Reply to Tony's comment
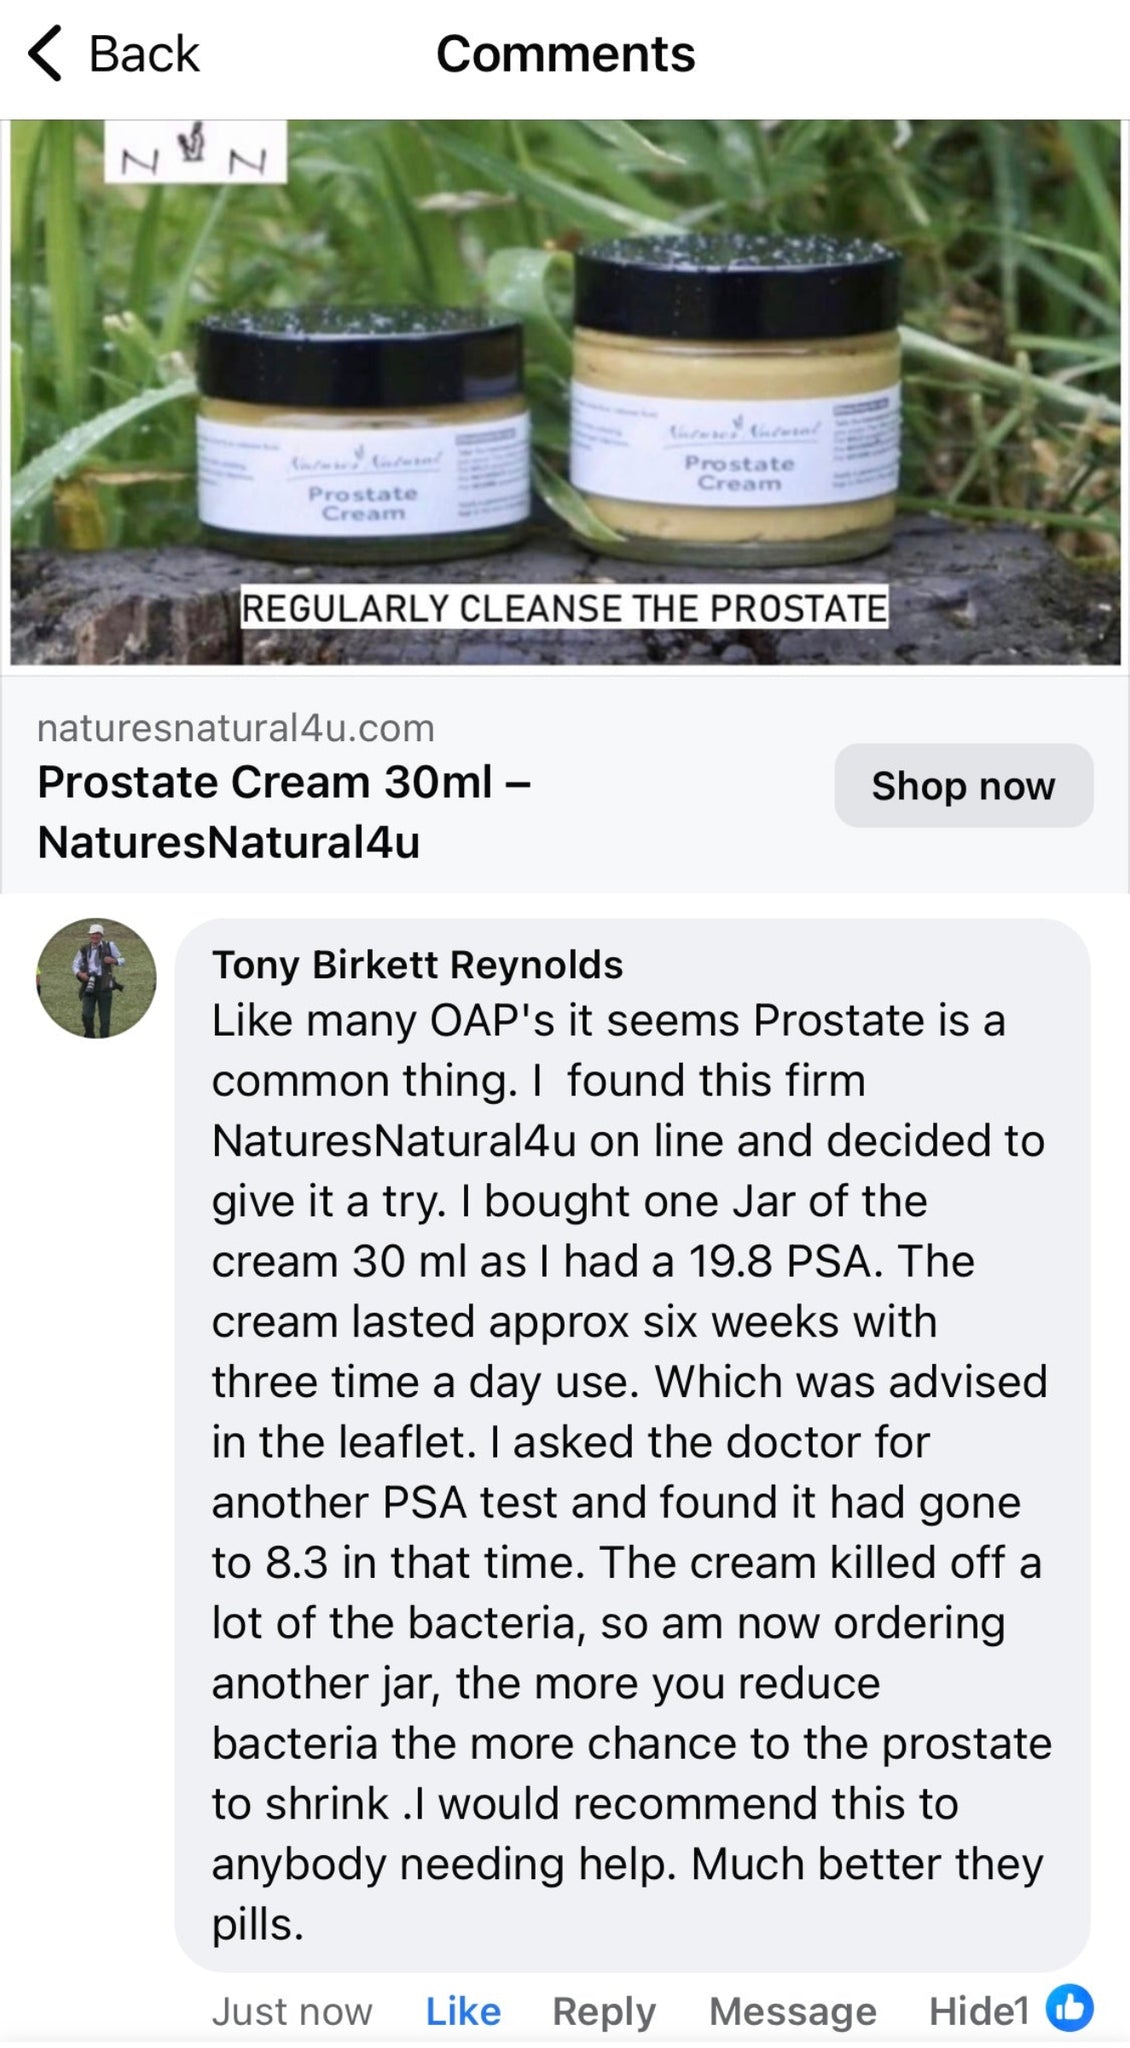This screenshot has height=2048, width=1130. pyautogui.click(x=604, y=2011)
